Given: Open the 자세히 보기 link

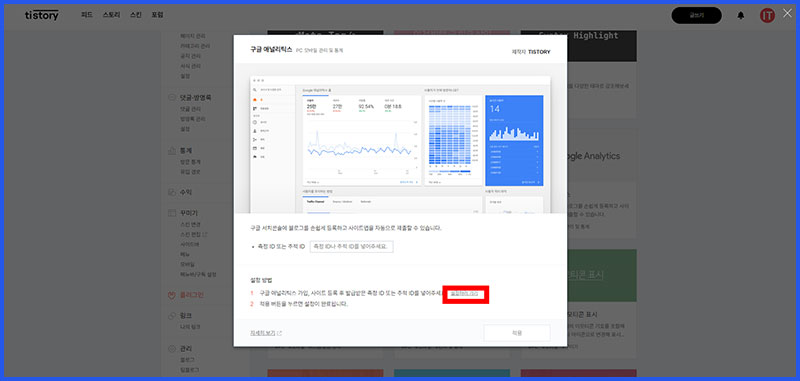Looking at the screenshot, I should pos(265,333).
